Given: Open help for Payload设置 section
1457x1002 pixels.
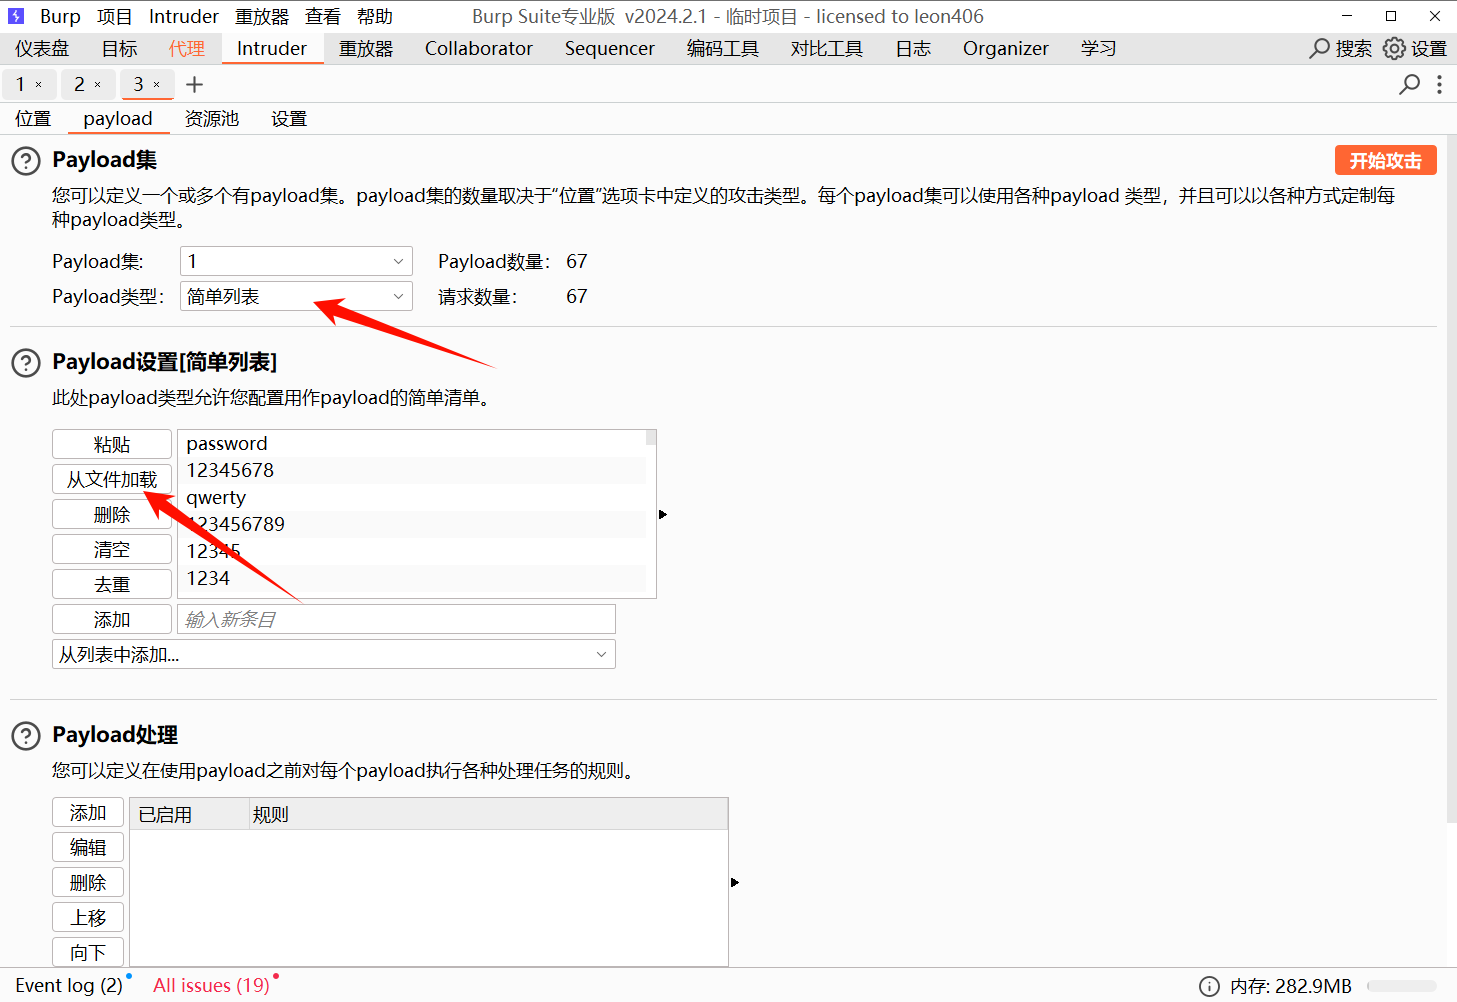Looking at the screenshot, I should (26, 363).
